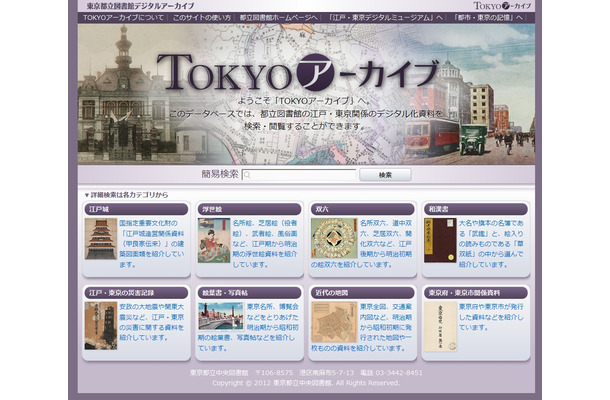Open 「江戸・東京デジタルミュージアム」へ link
Screen dimensions: 610x400
click(x=386, y=18)
